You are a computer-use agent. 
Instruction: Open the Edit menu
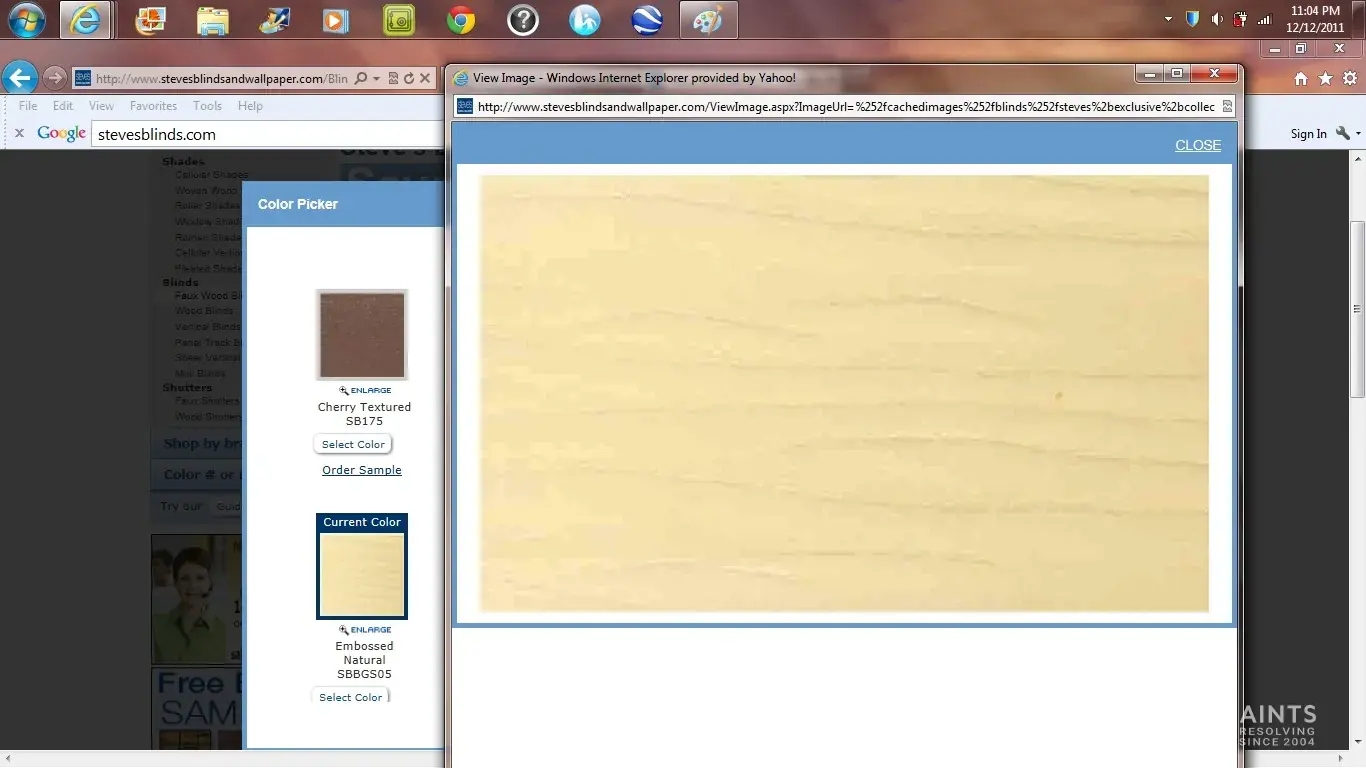coord(63,105)
